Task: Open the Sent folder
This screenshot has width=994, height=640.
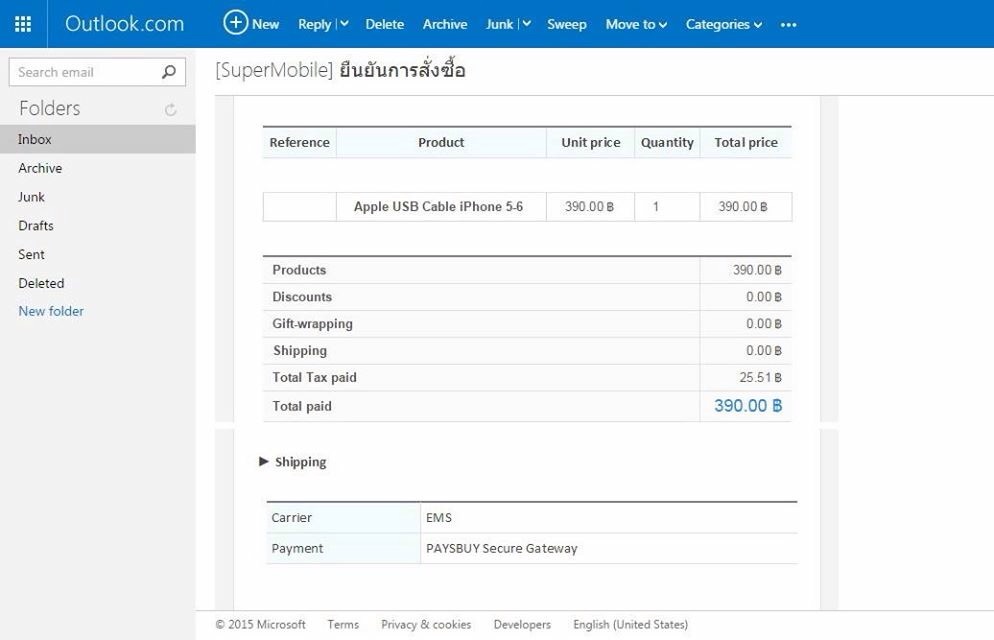Action: (x=31, y=254)
